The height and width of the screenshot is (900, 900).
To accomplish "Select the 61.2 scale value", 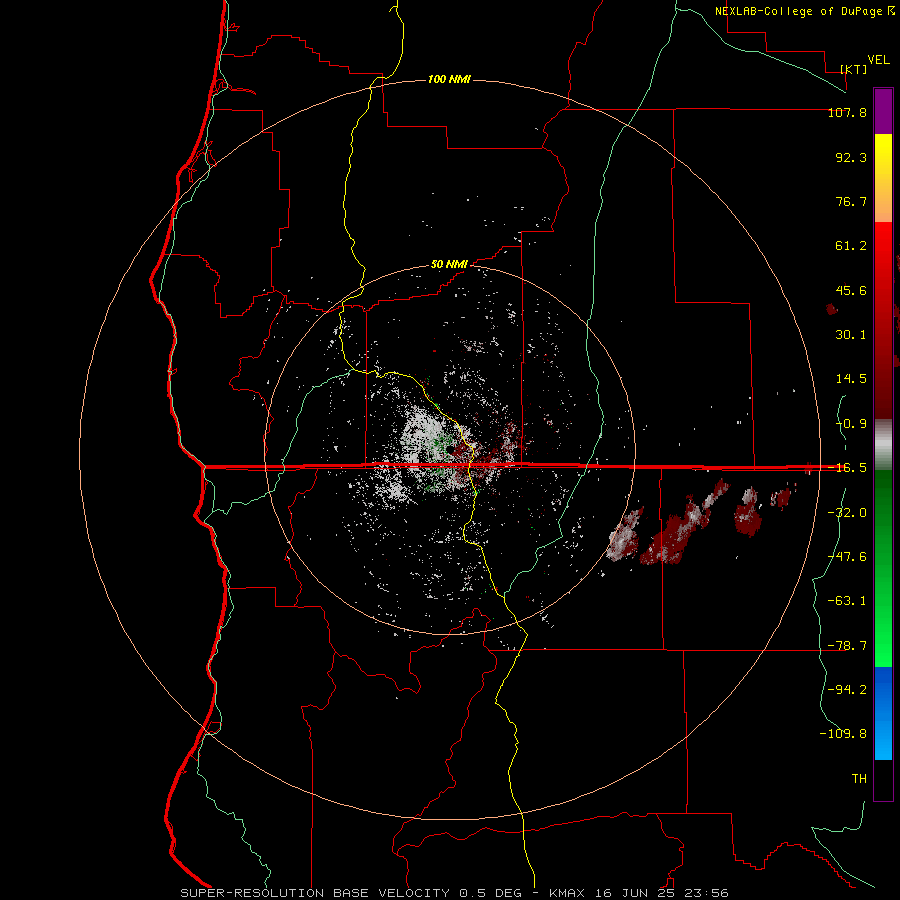I will pyautogui.click(x=851, y=246).
